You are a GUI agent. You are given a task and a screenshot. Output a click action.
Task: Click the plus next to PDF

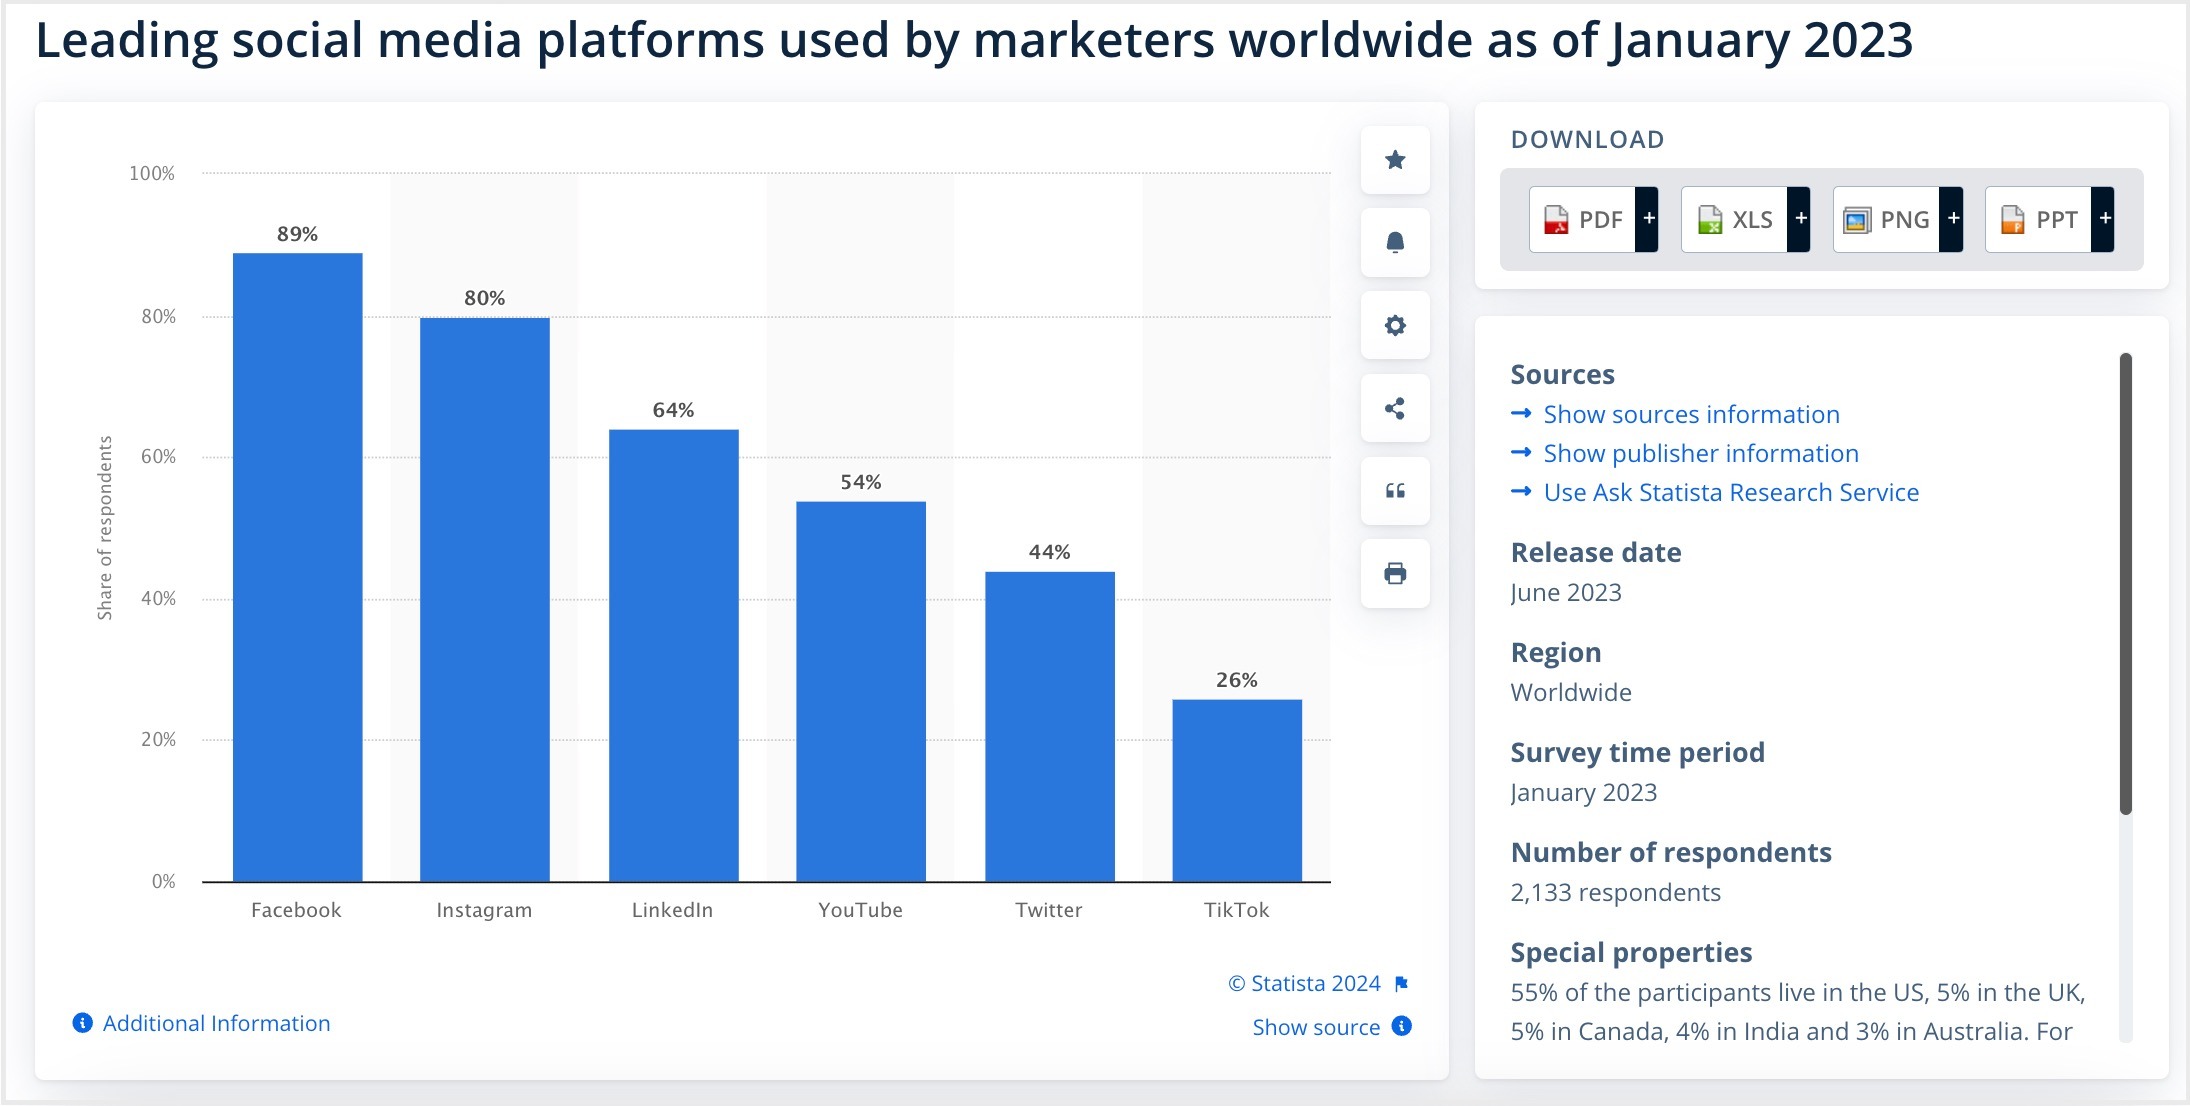[1648, 219]
